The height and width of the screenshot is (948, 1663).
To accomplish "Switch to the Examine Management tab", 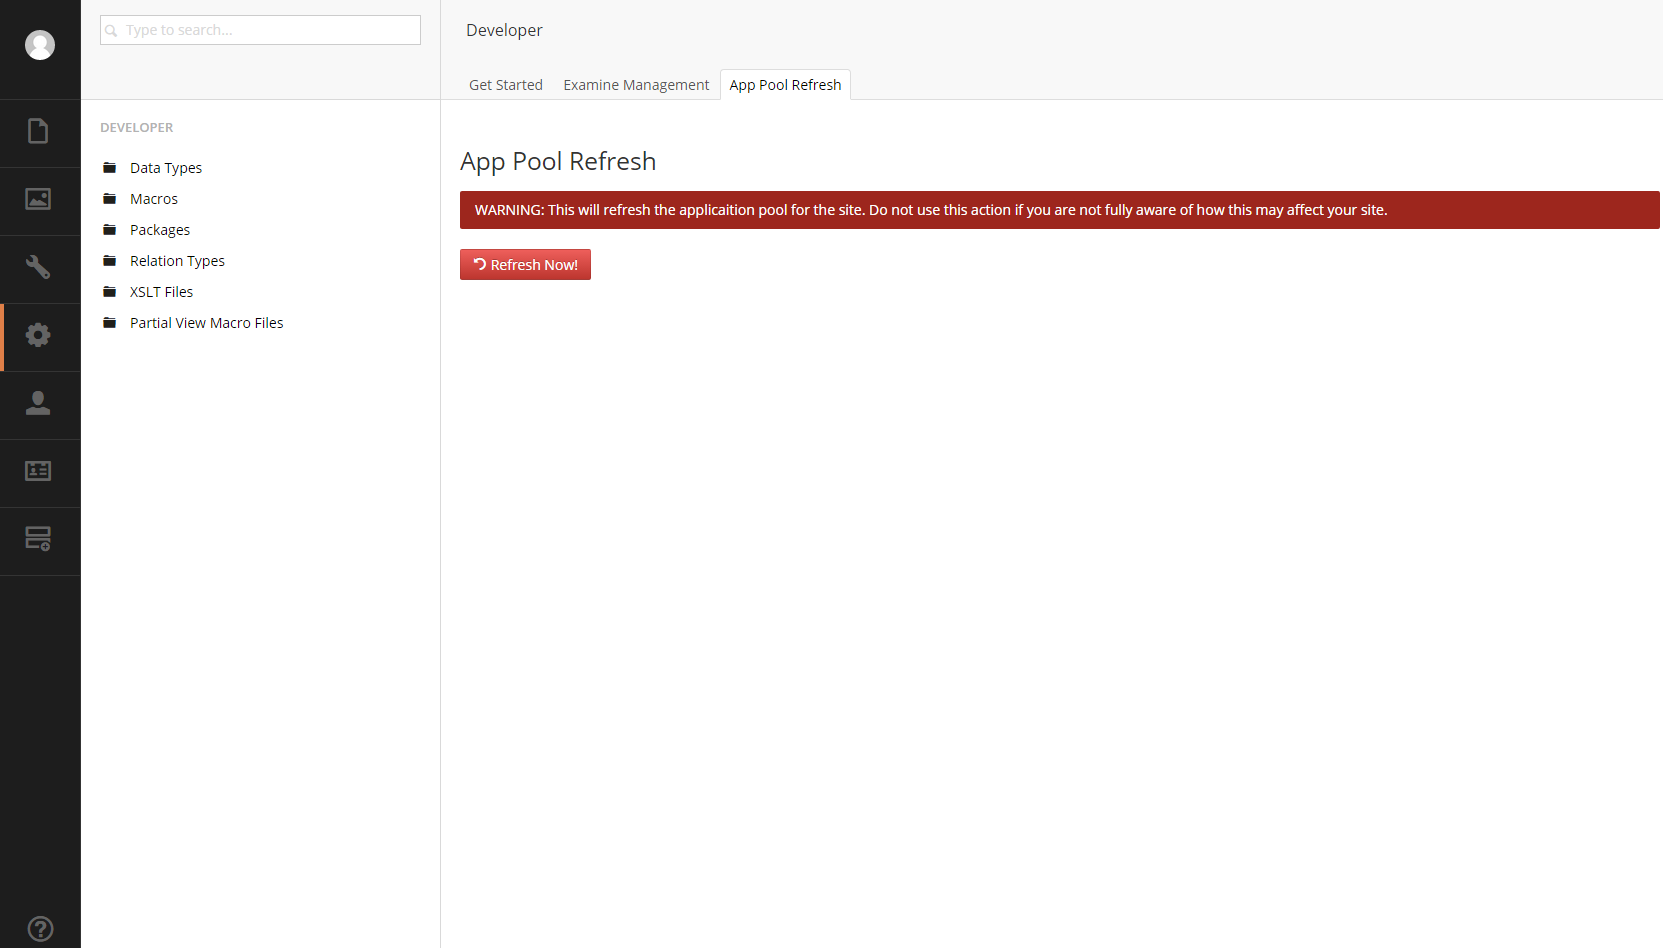I will click(636, 85).
